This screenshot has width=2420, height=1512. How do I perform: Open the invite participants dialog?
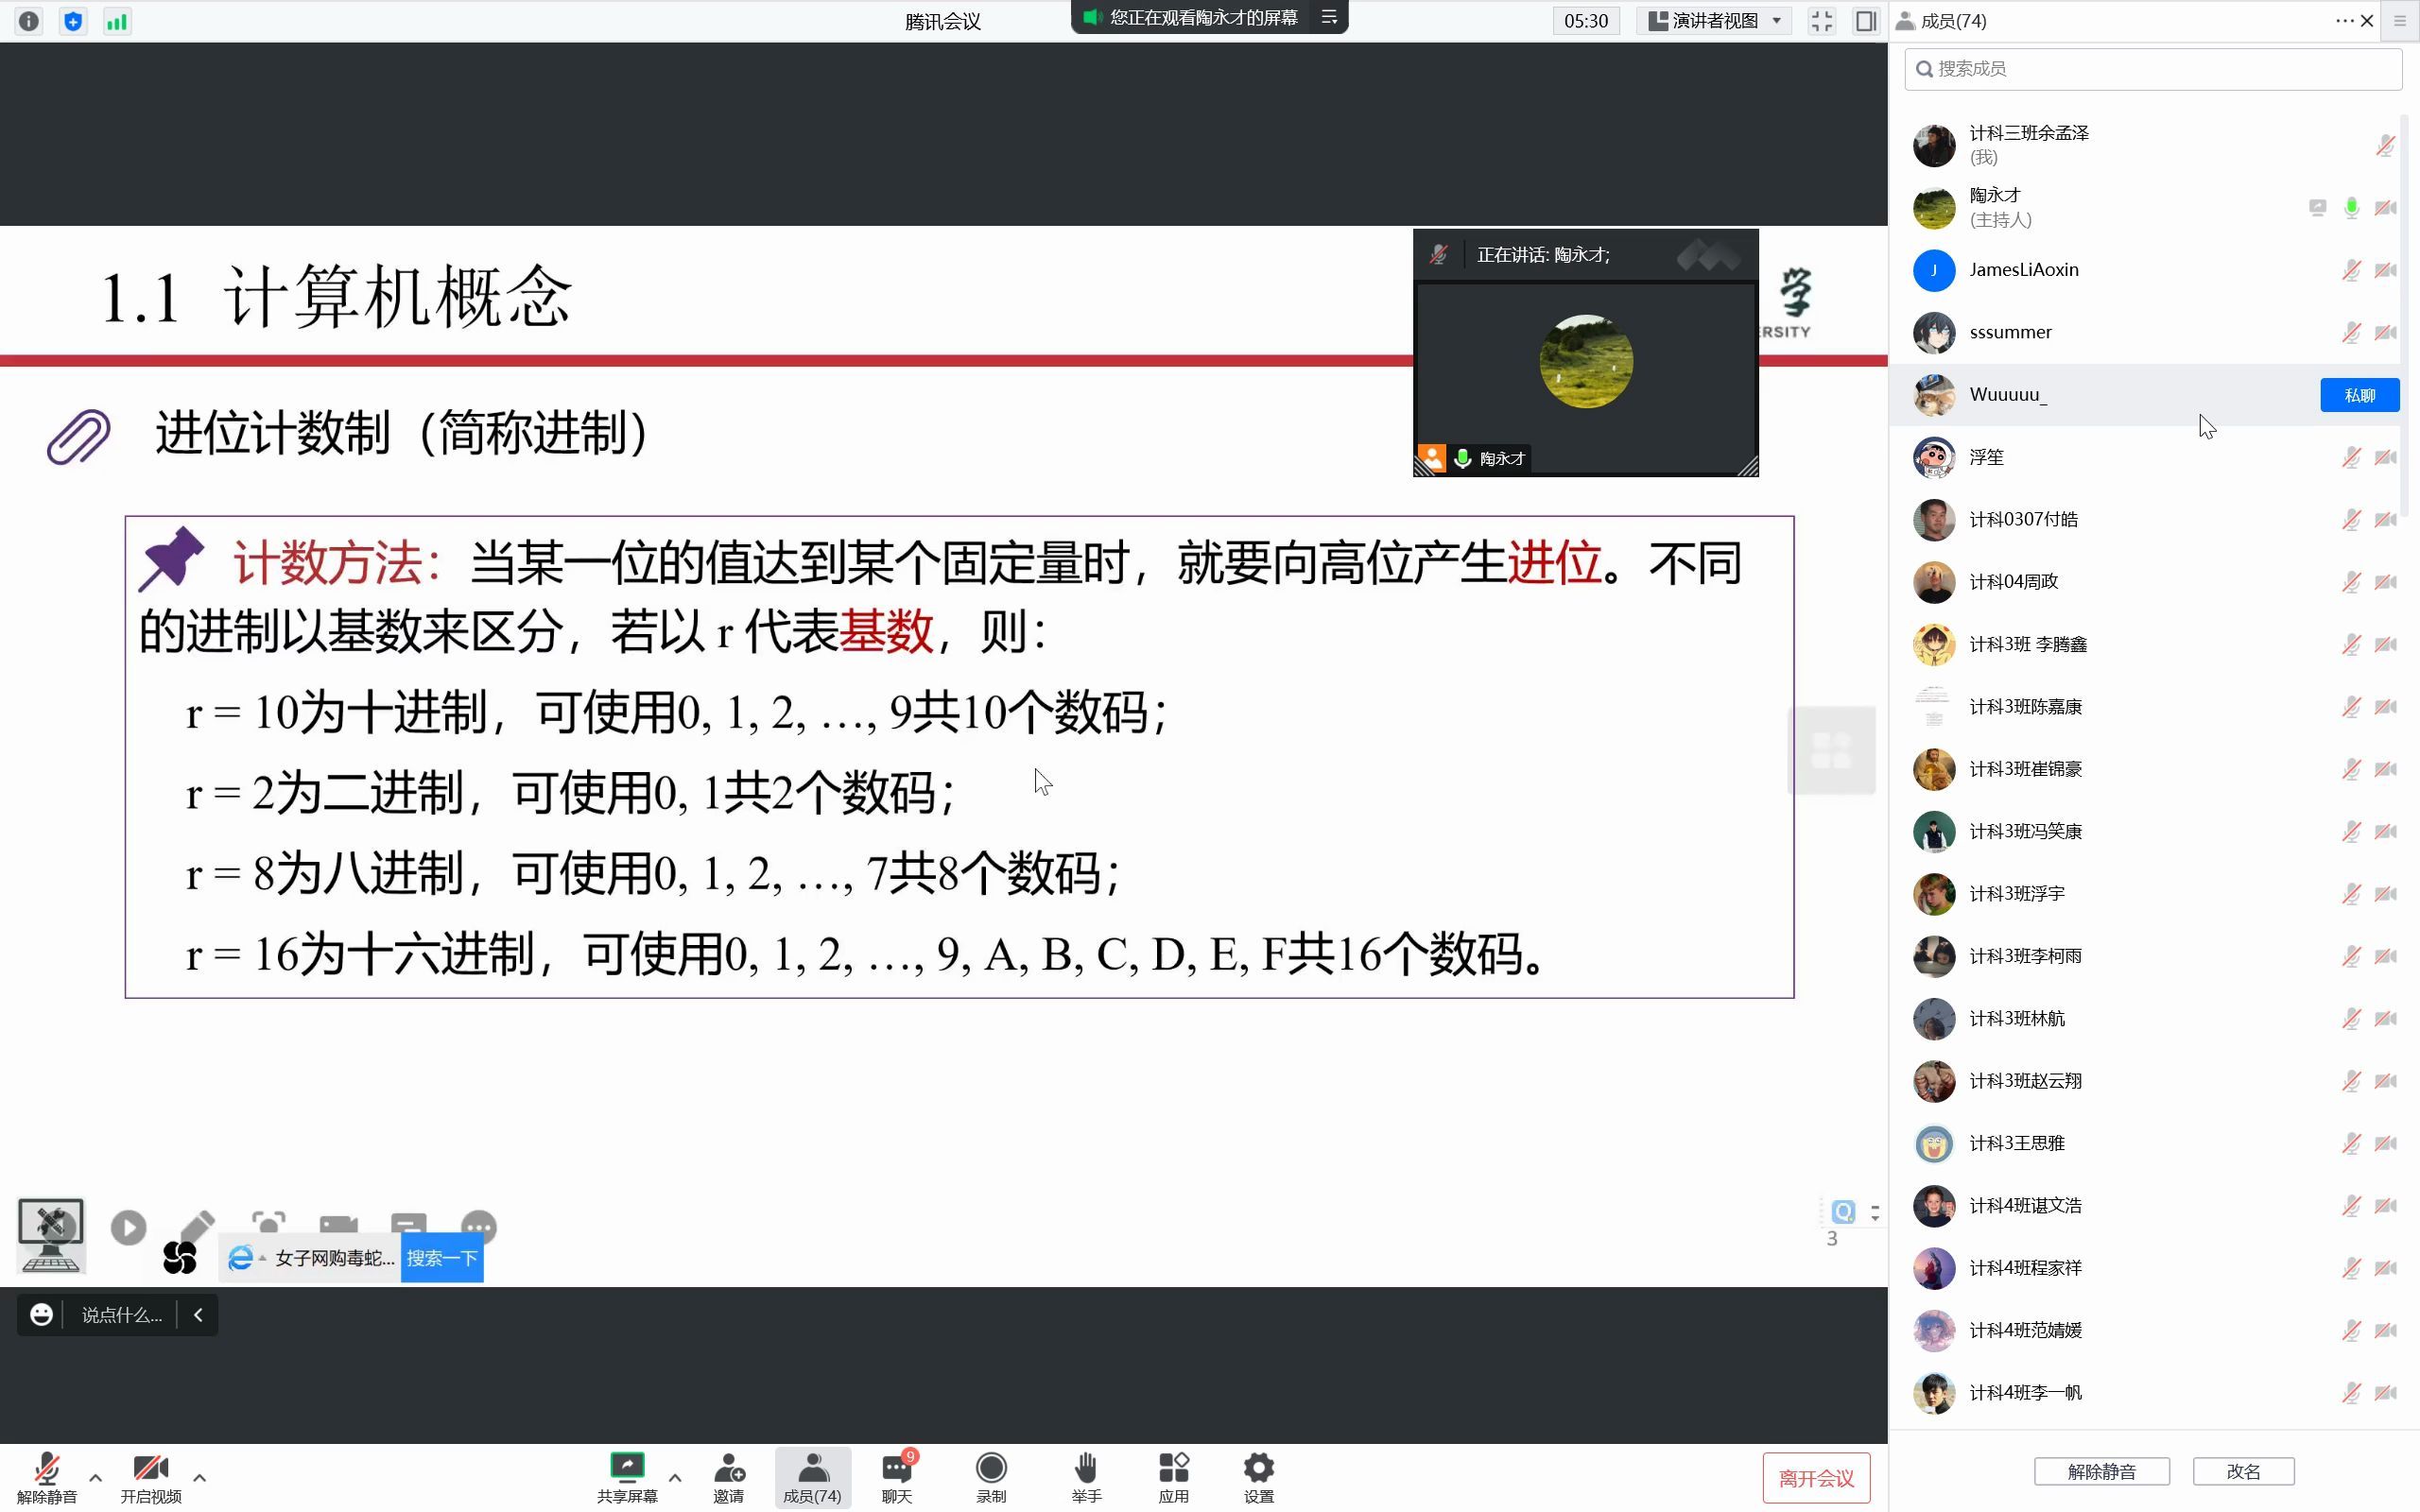[x=731, y=1475]
